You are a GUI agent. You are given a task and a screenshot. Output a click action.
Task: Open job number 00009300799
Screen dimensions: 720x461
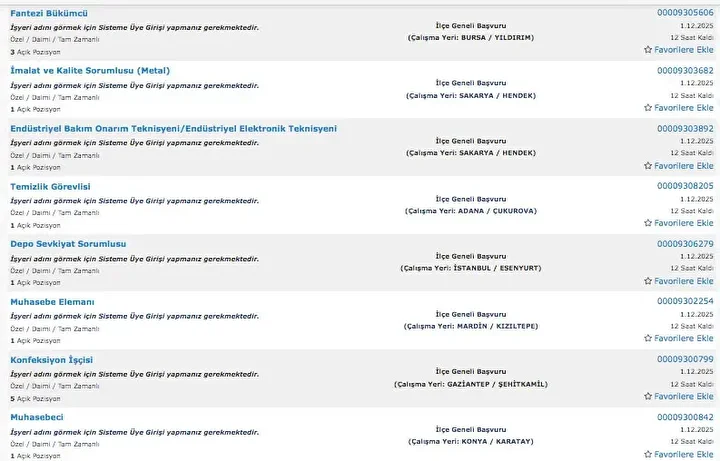[x=685, y=359]
